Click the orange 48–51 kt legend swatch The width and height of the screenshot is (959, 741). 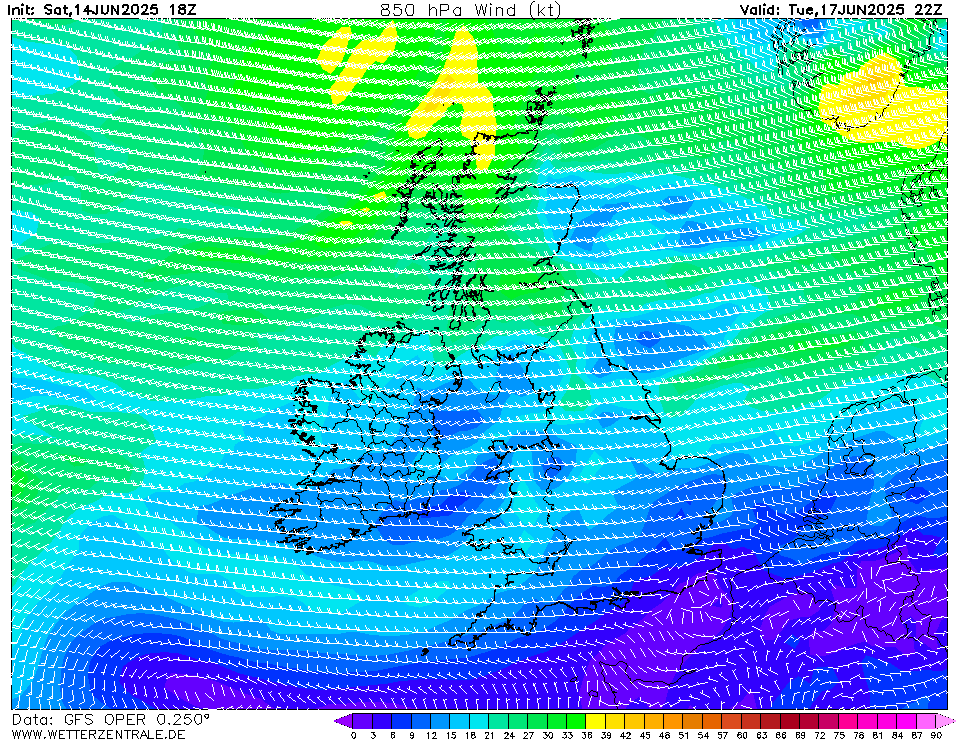[673, 721]
